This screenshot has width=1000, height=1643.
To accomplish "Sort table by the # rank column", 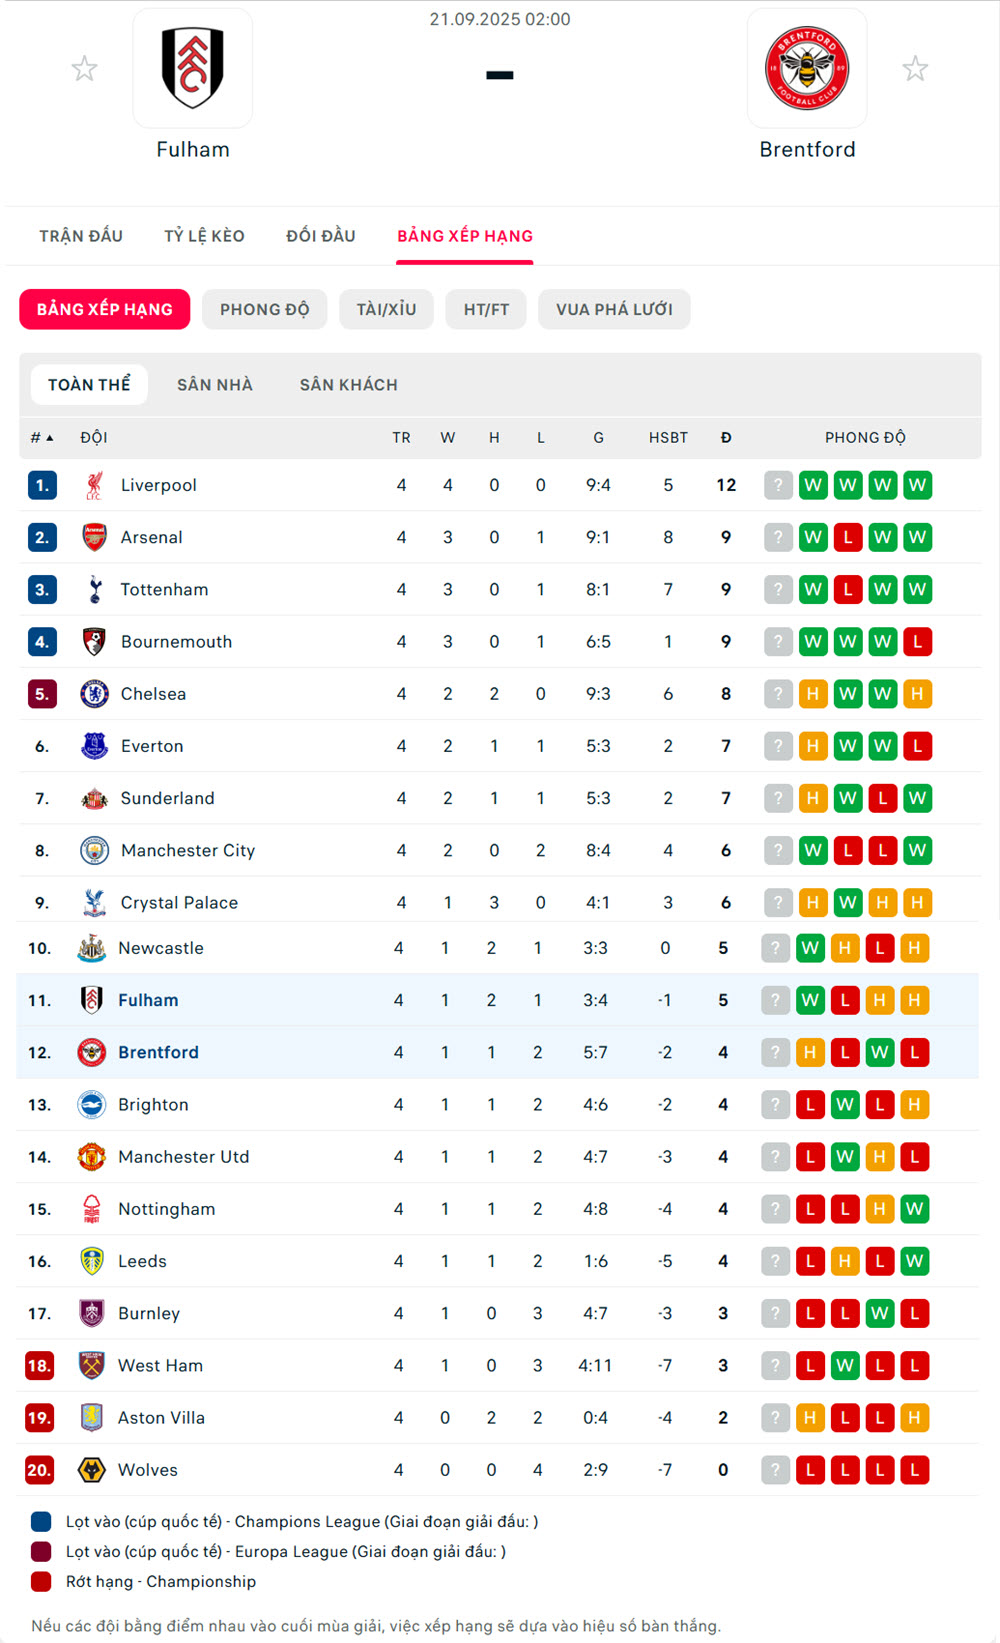I will pos(41,438).
